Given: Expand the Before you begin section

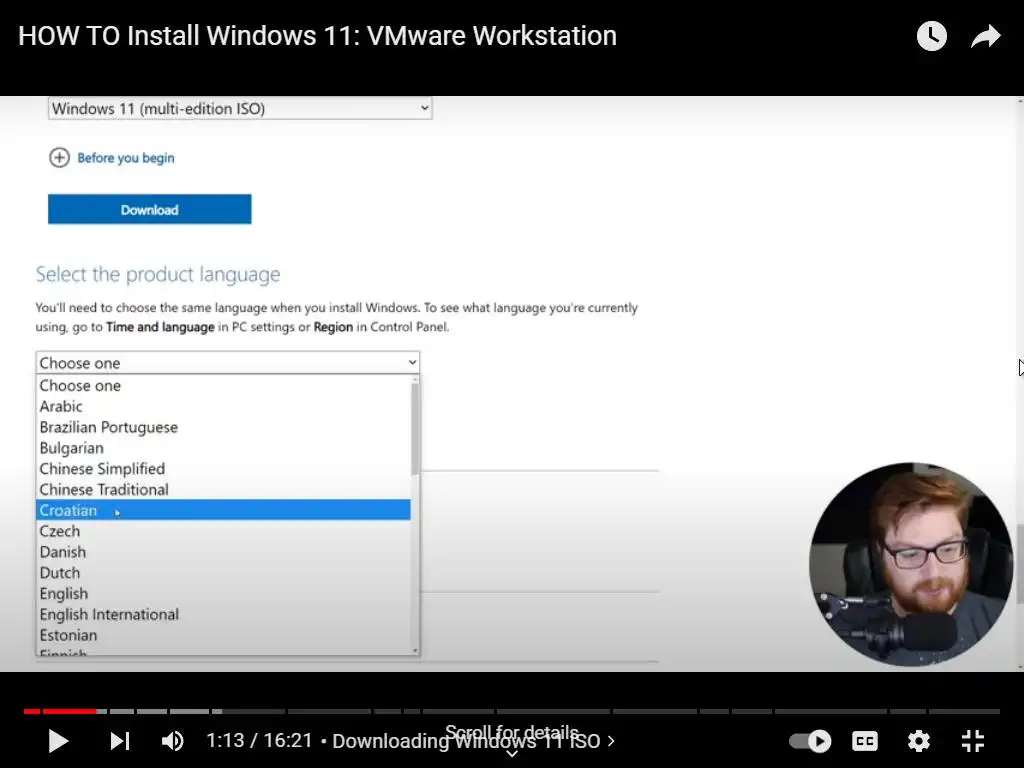Looking at the screenshot, I should tap(112, 157).
